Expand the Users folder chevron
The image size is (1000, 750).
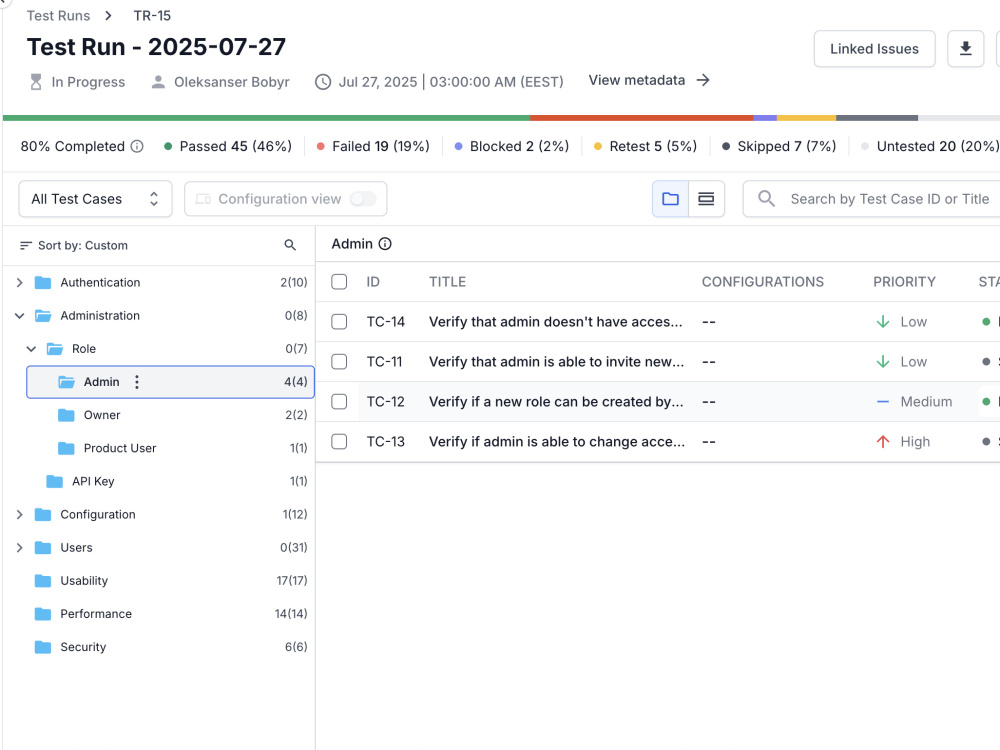[x=20, y=548]
